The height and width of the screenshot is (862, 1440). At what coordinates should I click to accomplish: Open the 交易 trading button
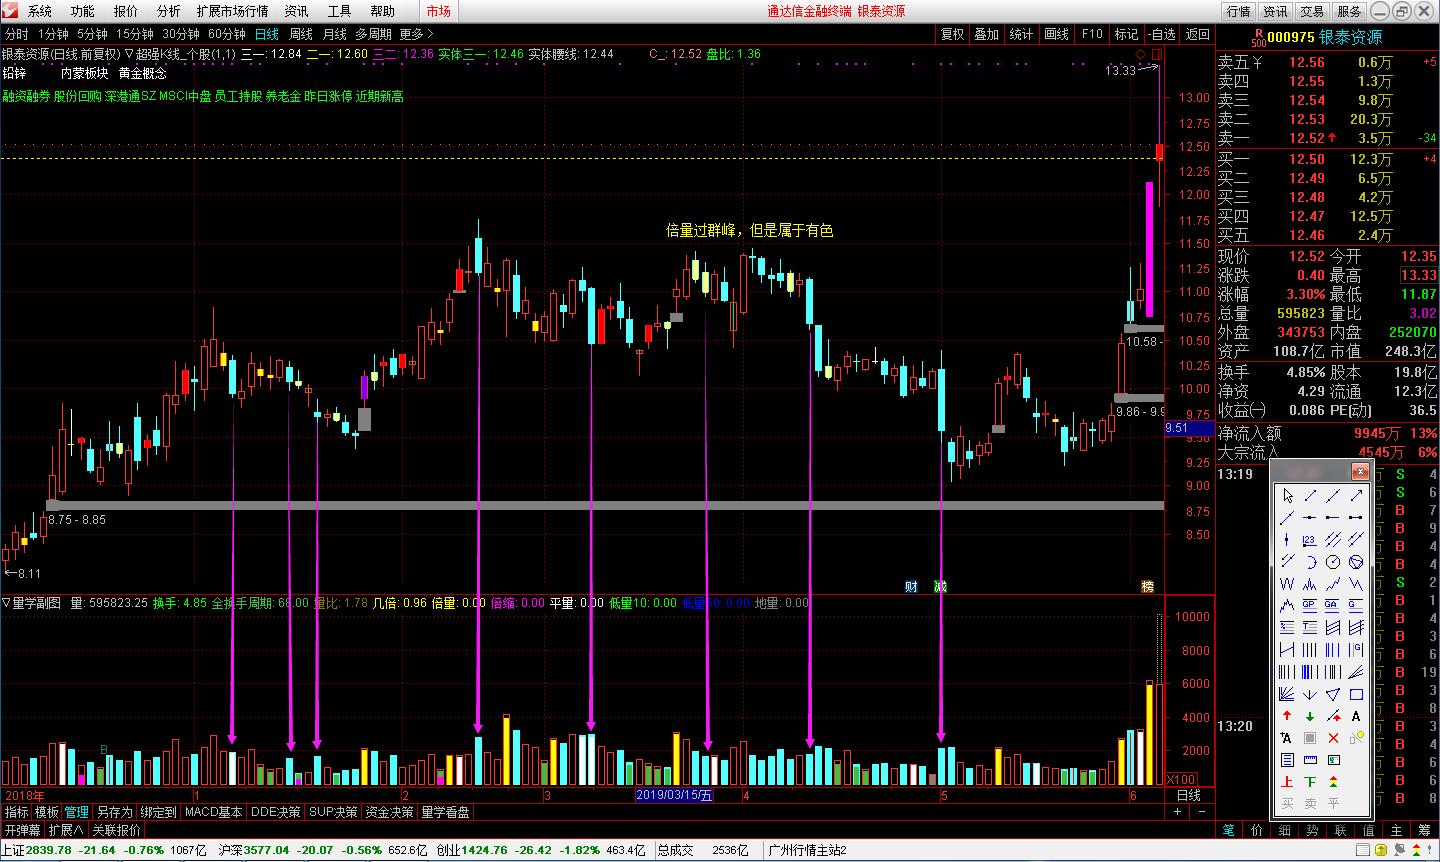click(x=1312, y=11)
